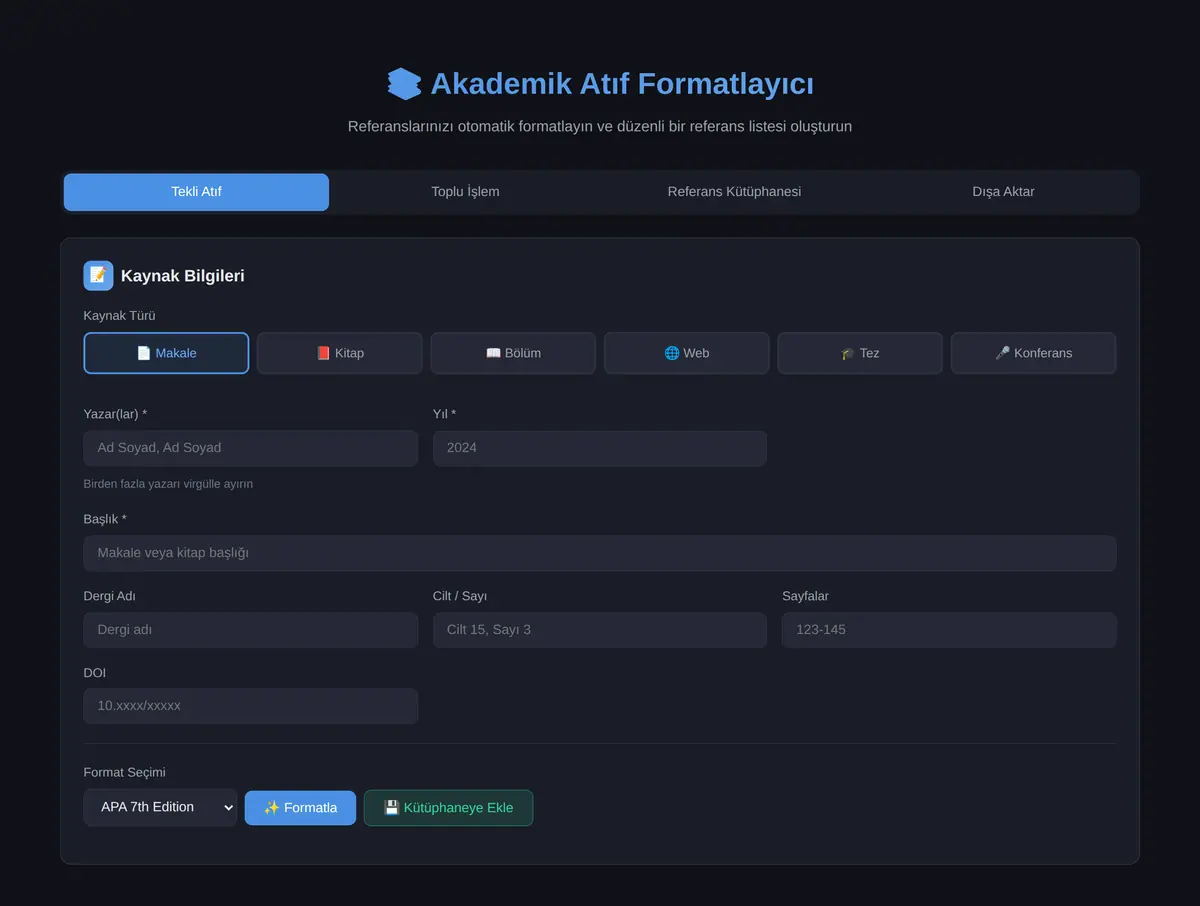Open the Dışa Aktar tab

(x=1003, y=192)
